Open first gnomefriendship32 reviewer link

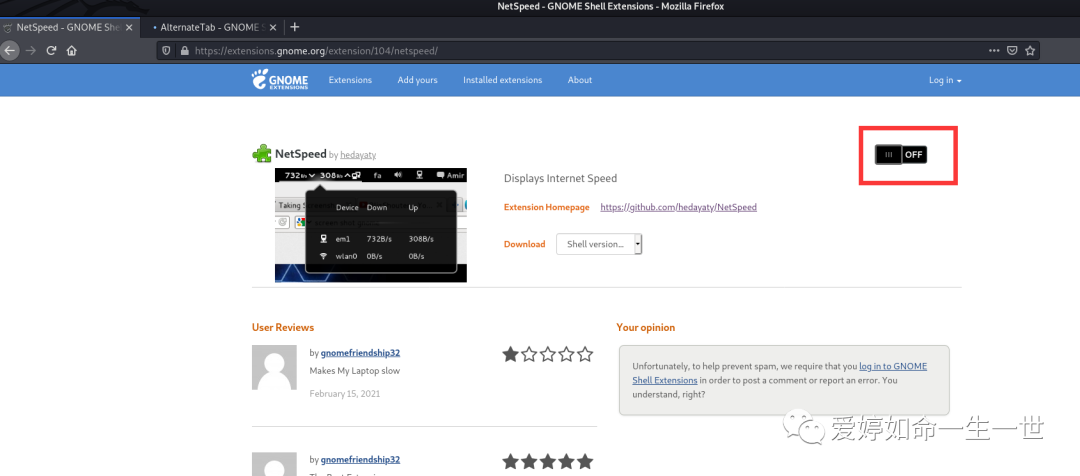click(x=360, y=353)
